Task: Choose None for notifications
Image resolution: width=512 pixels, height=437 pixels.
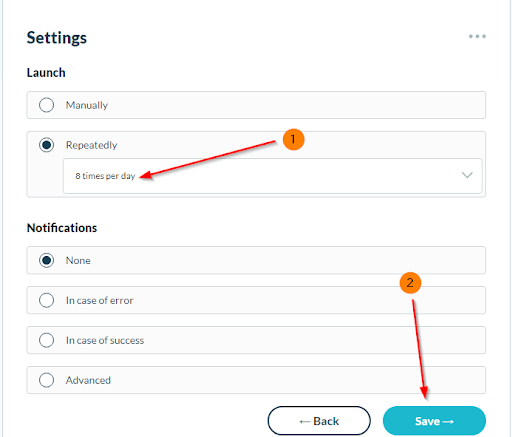Action: [46, 260]
